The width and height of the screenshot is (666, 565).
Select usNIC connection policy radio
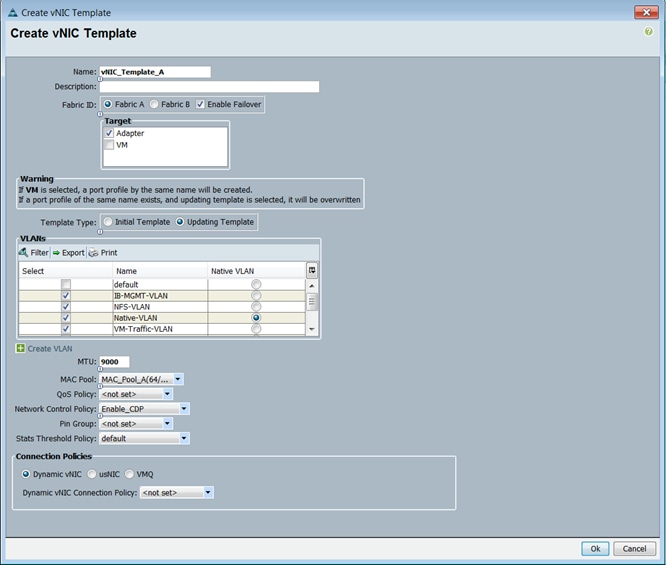[x=92, y=474]
